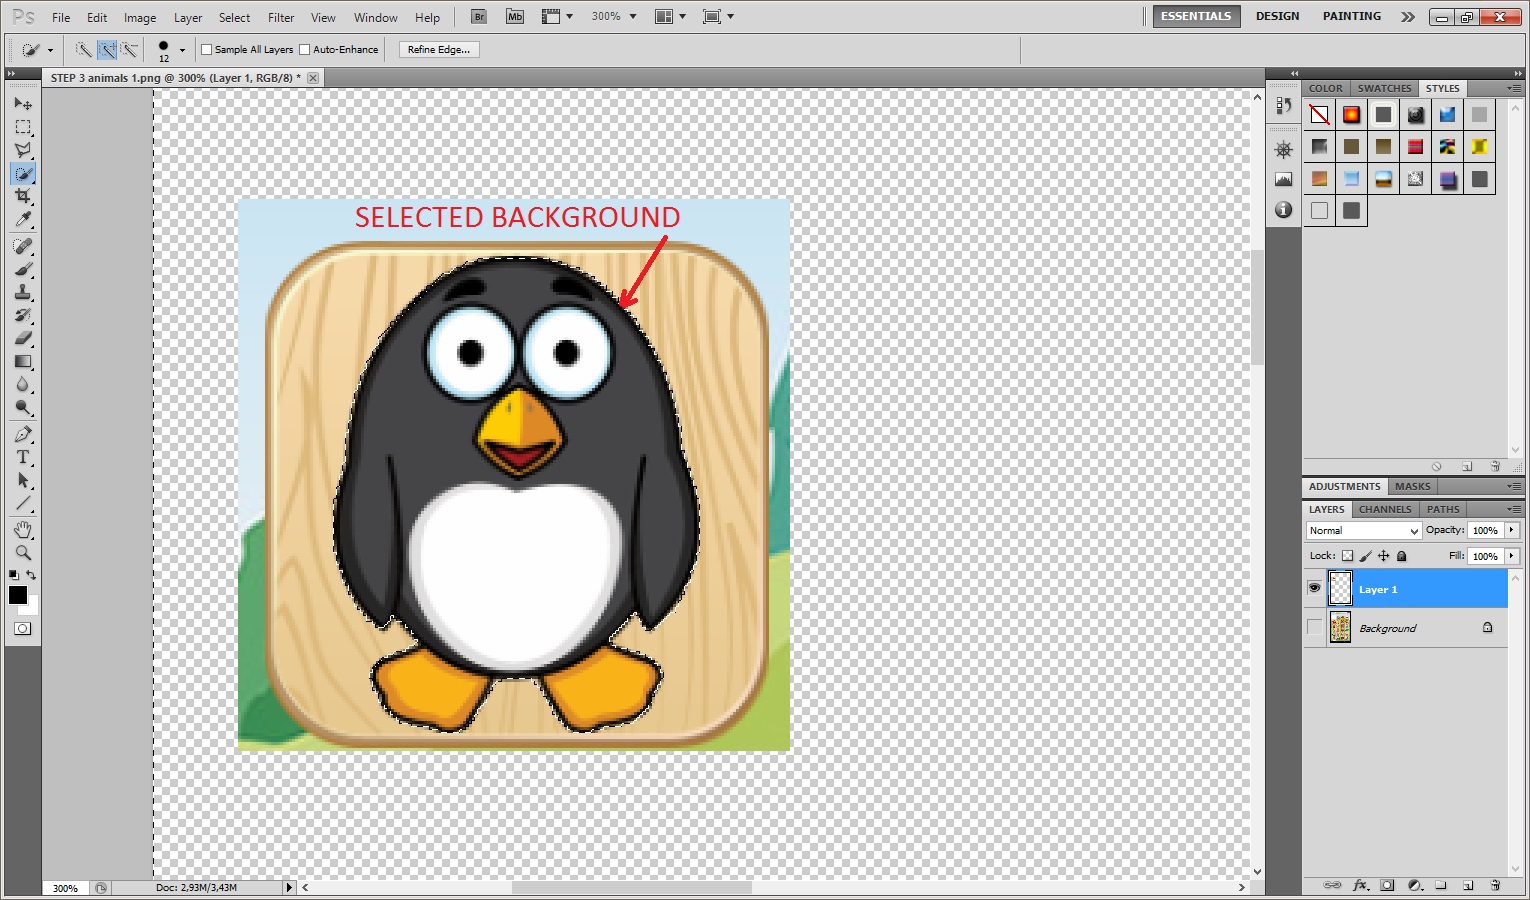Viewport: 1530px width, 900px height.
Task: Delete the selected layer via trash icon
Action: [1495, 886]
